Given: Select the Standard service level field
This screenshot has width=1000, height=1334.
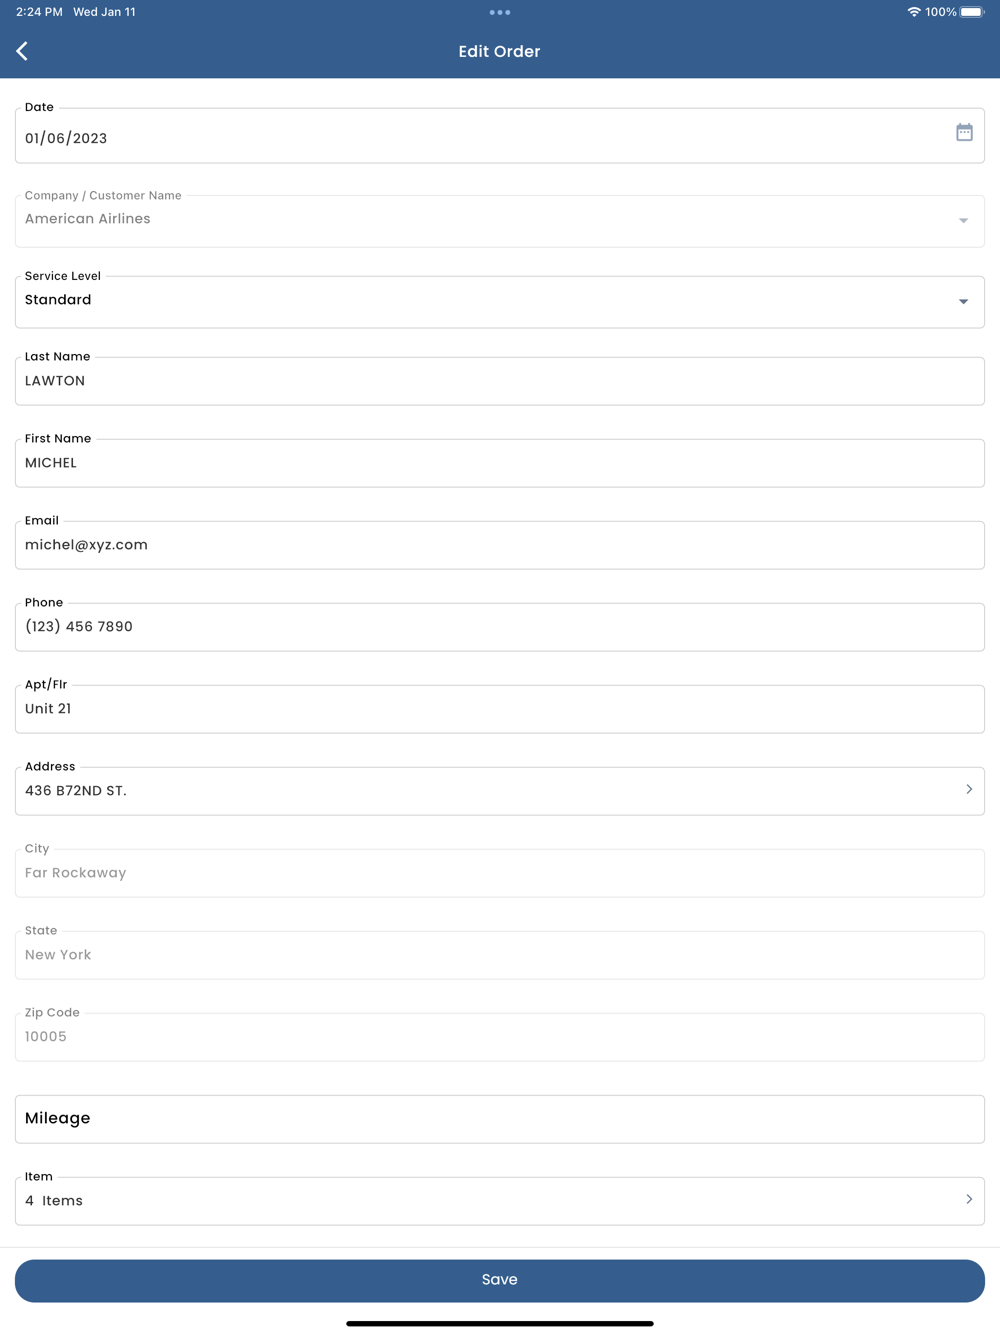Looking at the screenshot, I should pyautogui.click(x=500, y=302).
